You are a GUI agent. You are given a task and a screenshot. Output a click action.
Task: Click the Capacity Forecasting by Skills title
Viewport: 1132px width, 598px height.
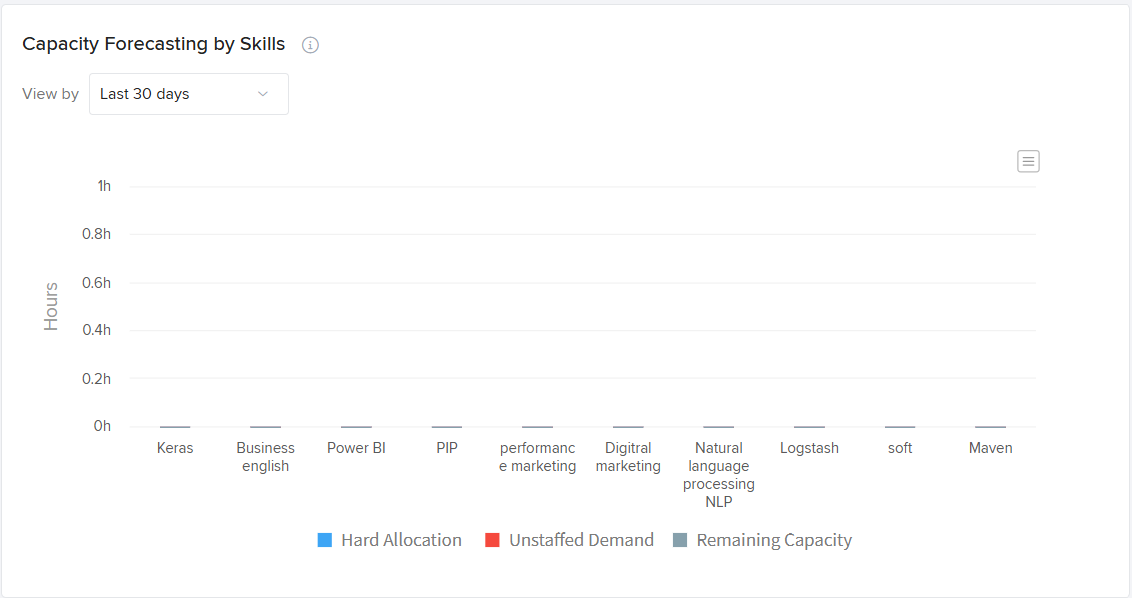click(154, 44)
